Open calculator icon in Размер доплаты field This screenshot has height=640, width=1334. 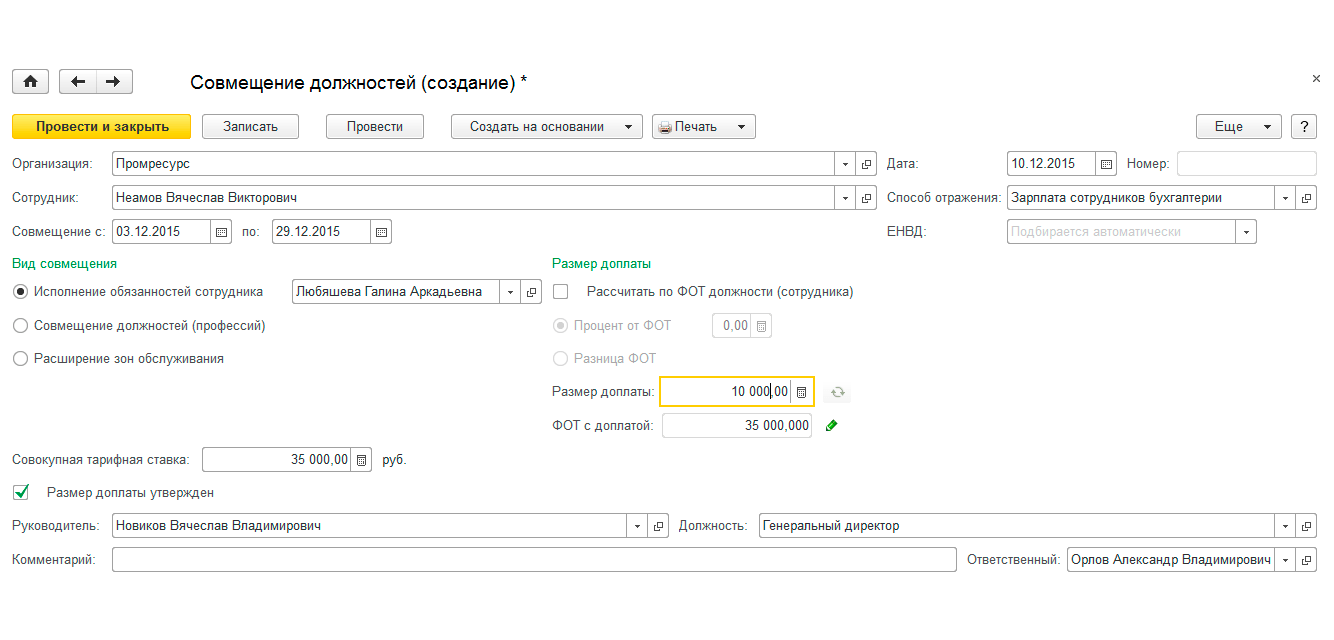tap(801, 392)
